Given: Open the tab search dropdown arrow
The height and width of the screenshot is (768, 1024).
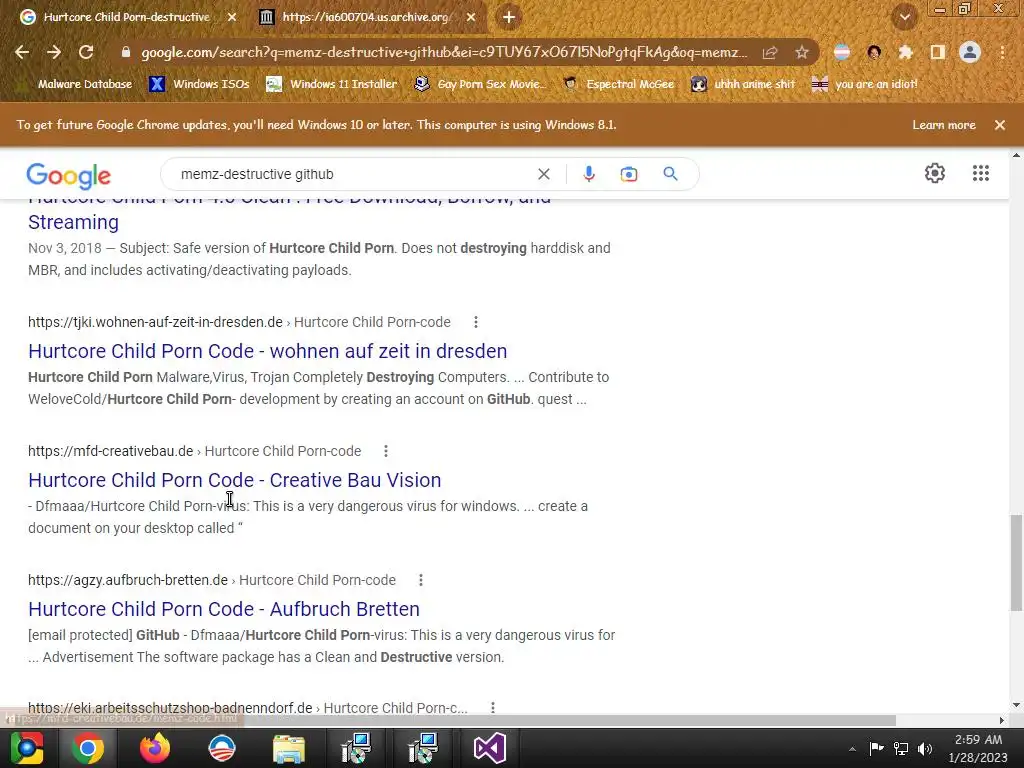Looking at the screenshot, I should tap(905, 17).
